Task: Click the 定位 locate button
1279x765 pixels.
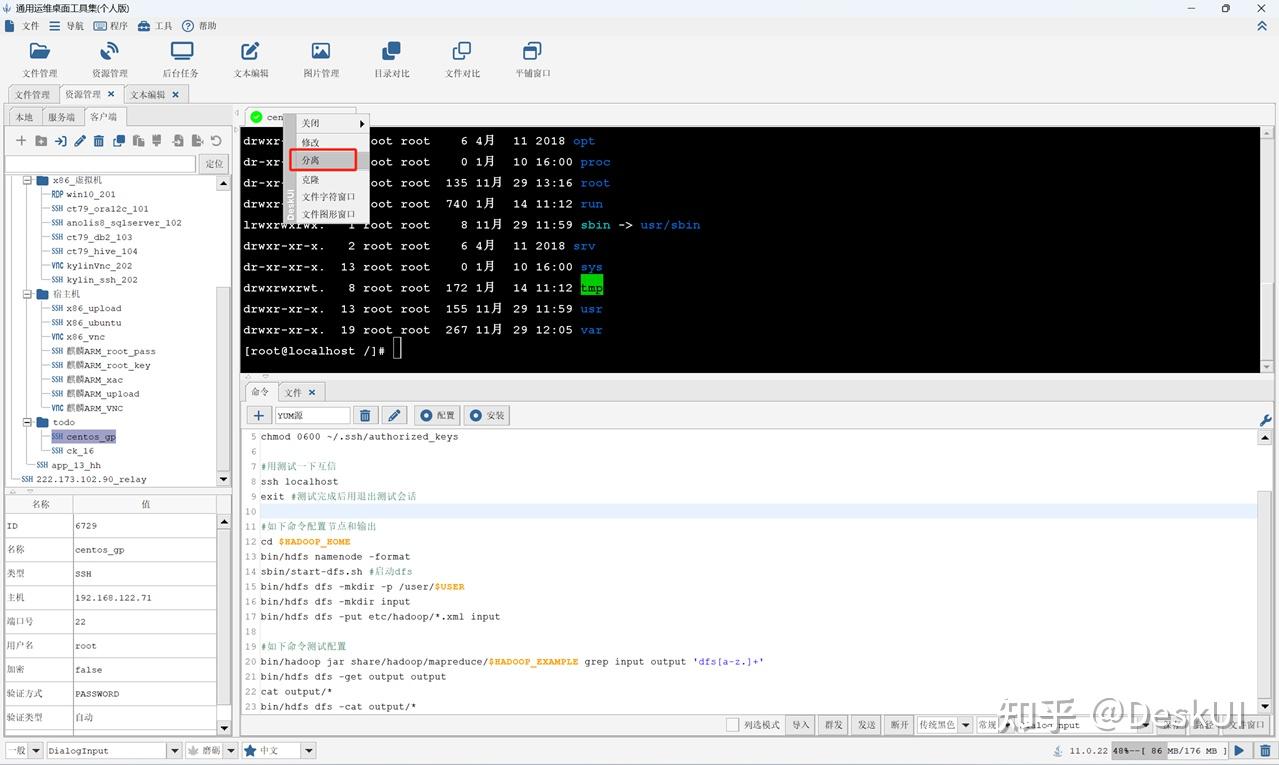Action: point(214,164)
